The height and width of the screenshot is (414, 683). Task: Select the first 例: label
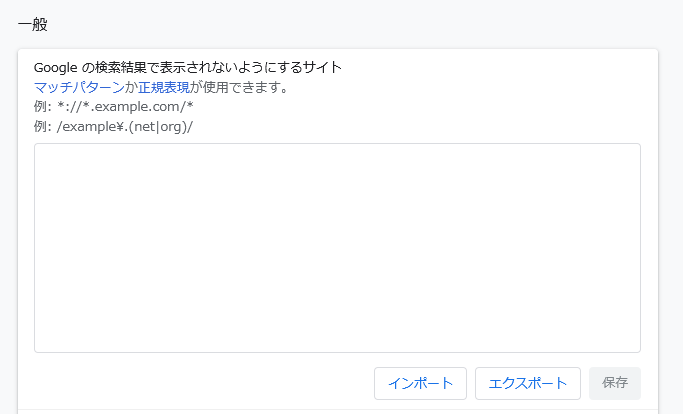coord(43,107)
